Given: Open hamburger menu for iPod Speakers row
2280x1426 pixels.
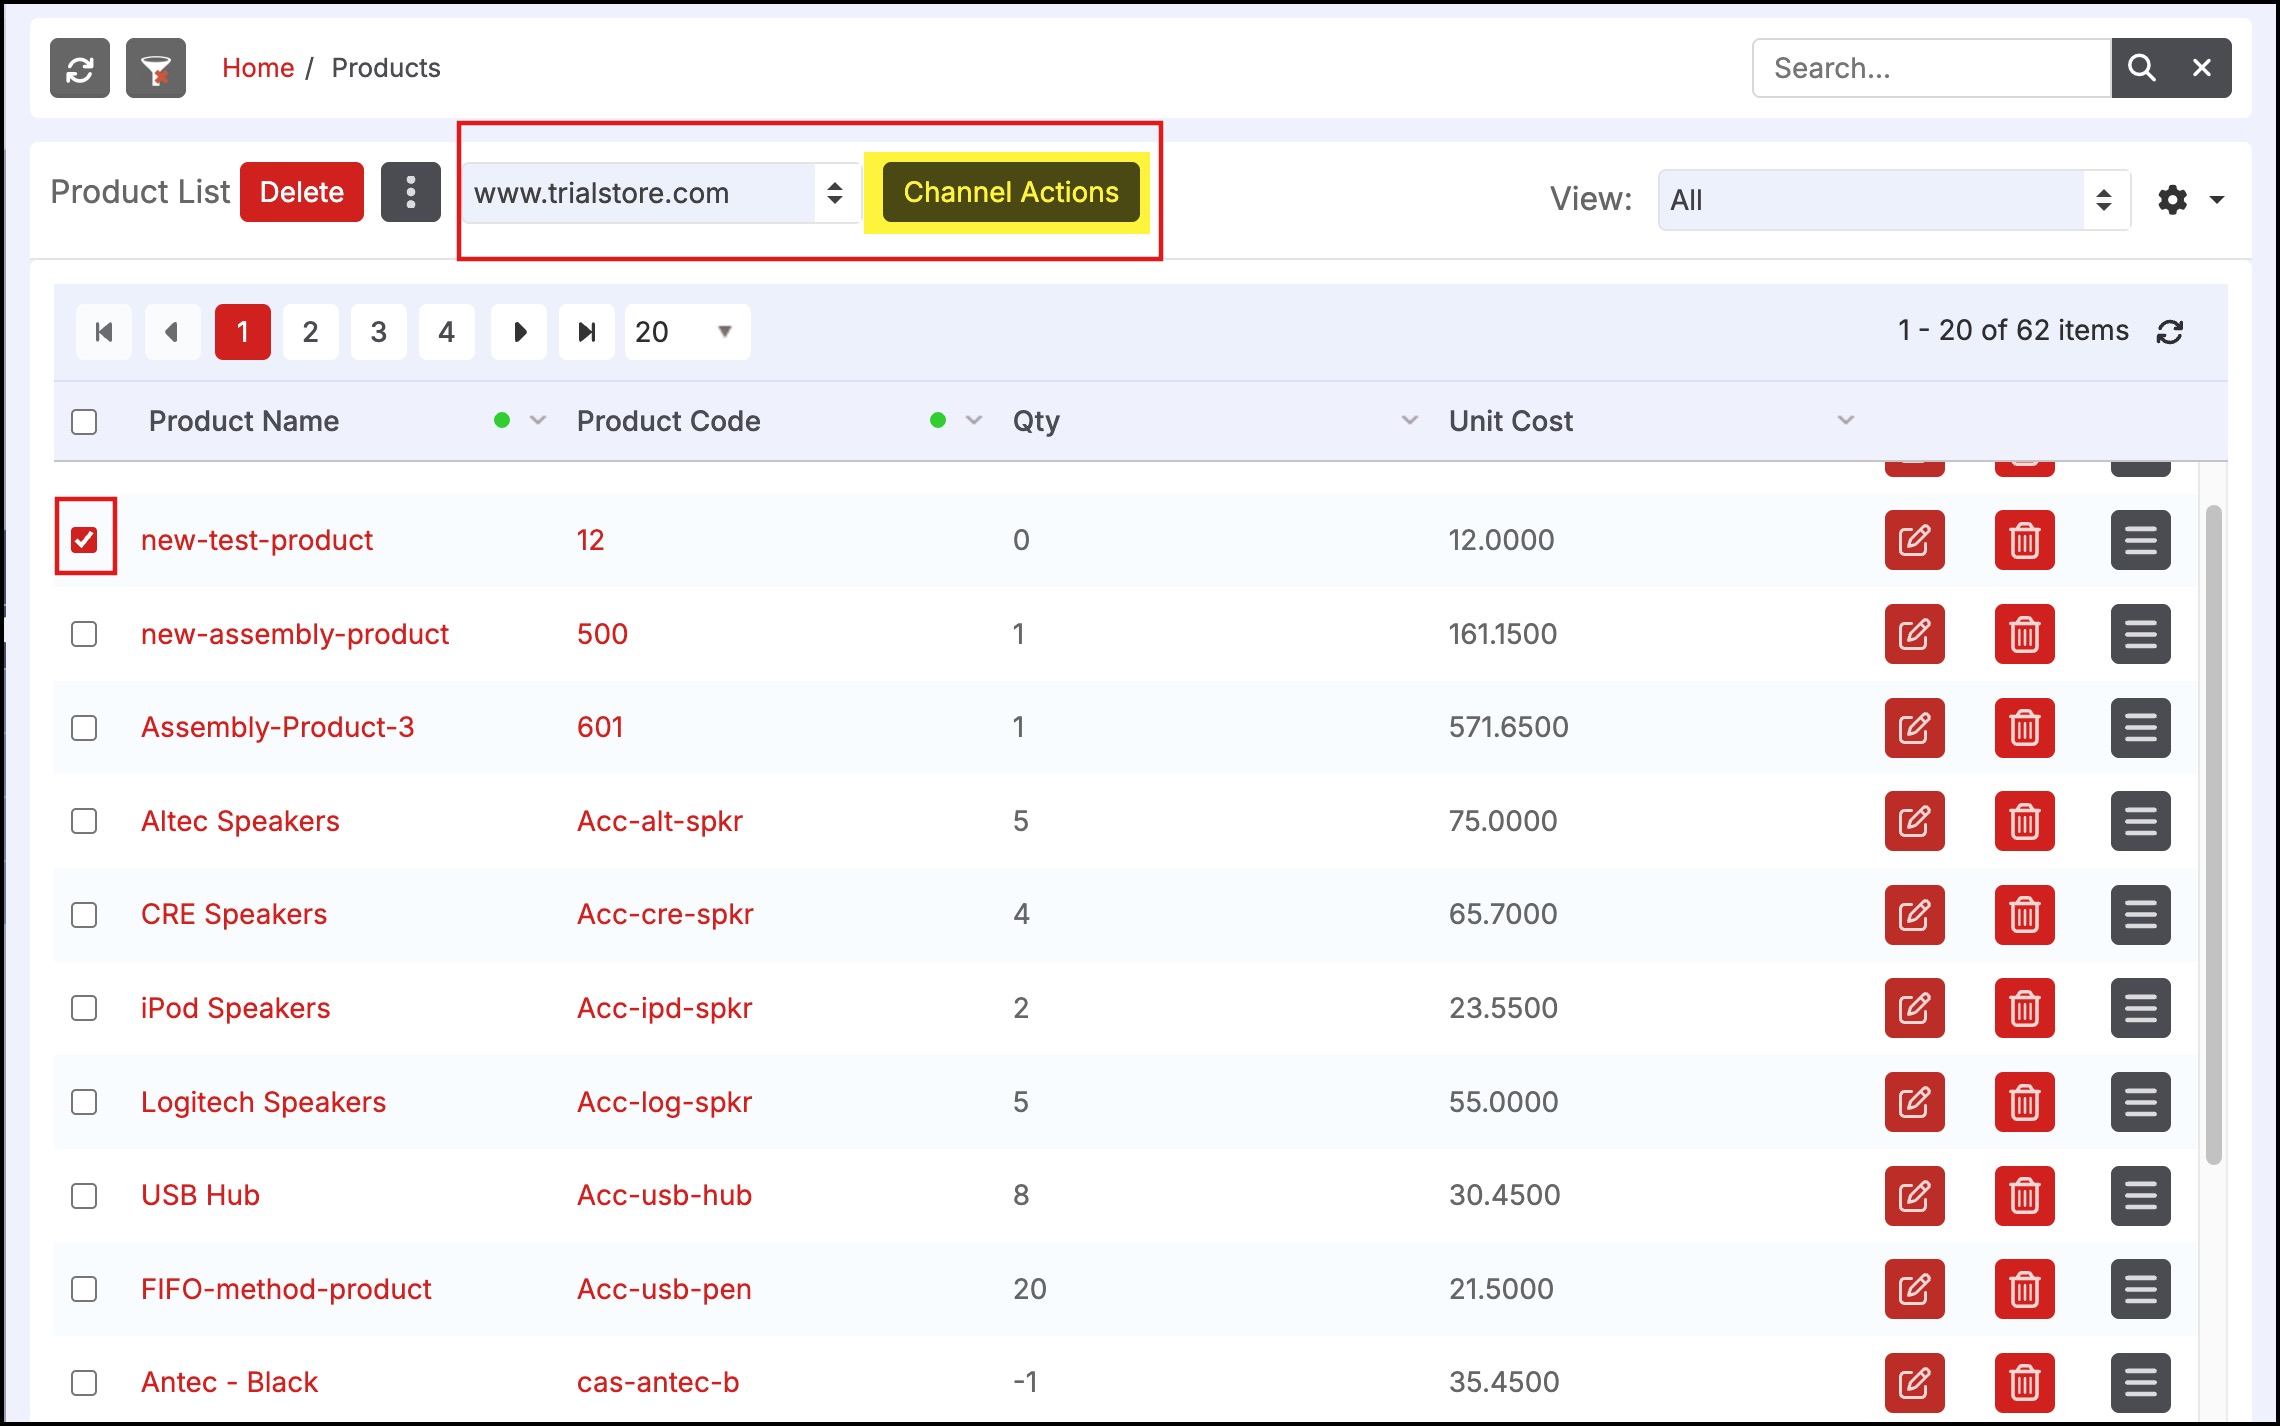Looking at the screenshot, I should pos(2140,1008).
